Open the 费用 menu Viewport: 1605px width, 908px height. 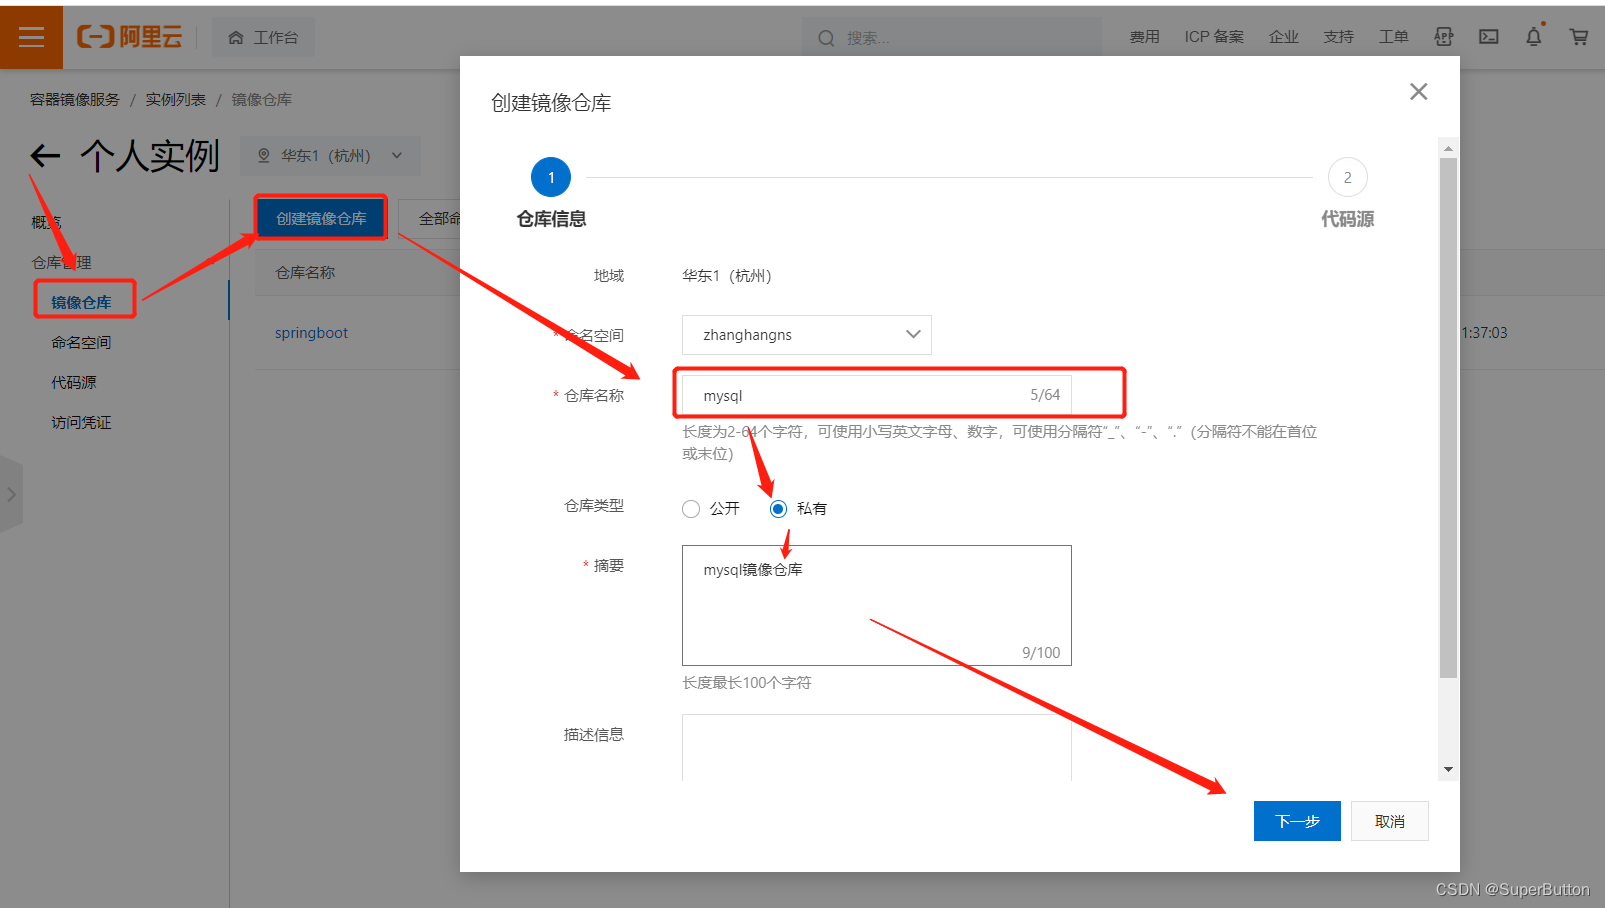(x=1144, y=37)
